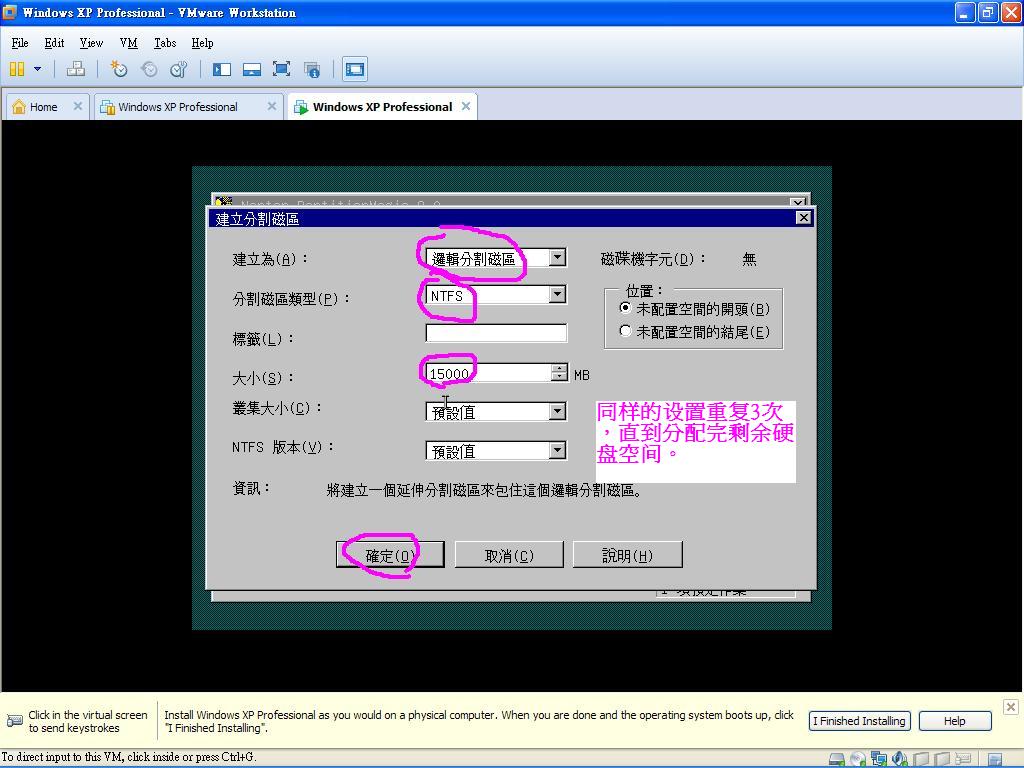Click the CD/DVD drive status bar icon
Screen dimensions: 1024x768
point(857,759)
